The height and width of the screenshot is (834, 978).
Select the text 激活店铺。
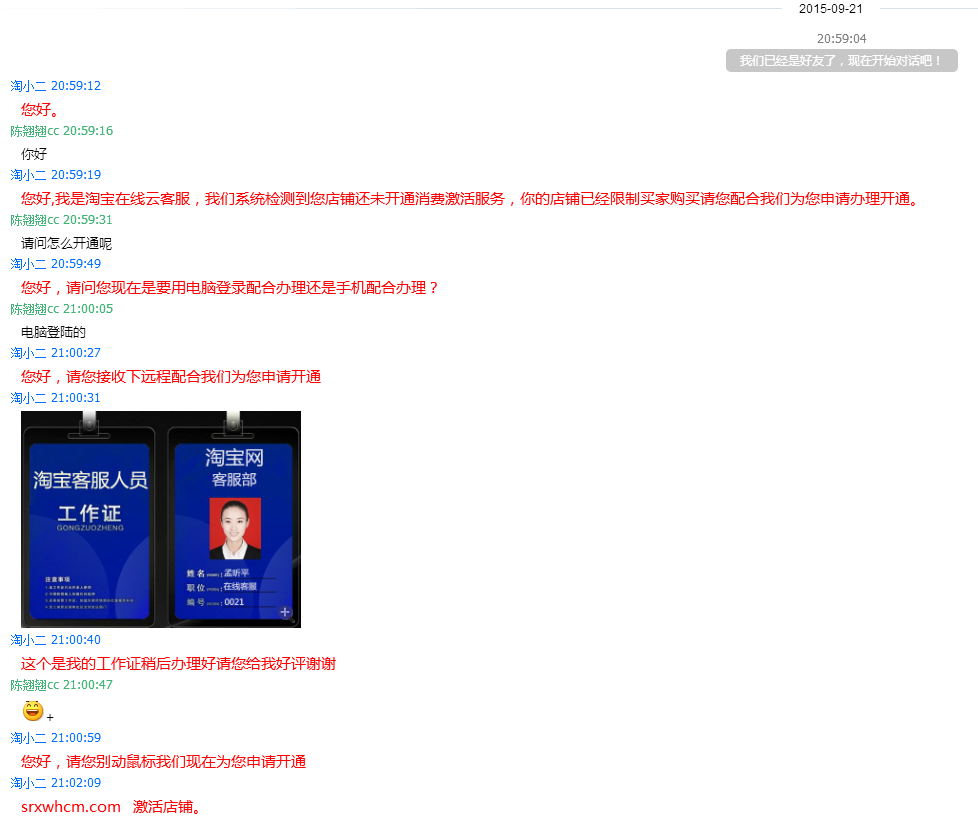click(167, 807)
